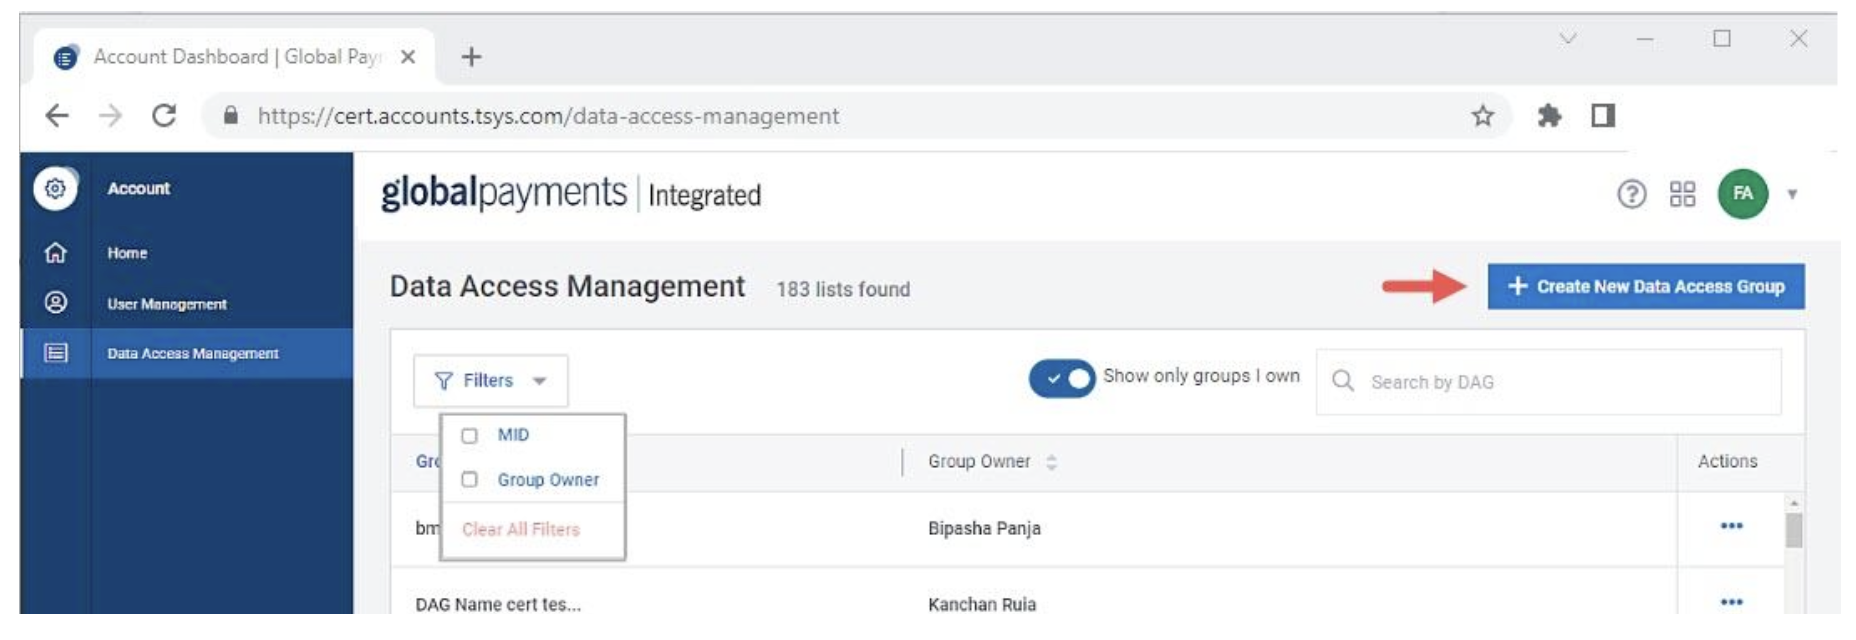Click the Account gear icon in sidebar
The height and width of the screenshot is (640, 1856).
[56, 188]
